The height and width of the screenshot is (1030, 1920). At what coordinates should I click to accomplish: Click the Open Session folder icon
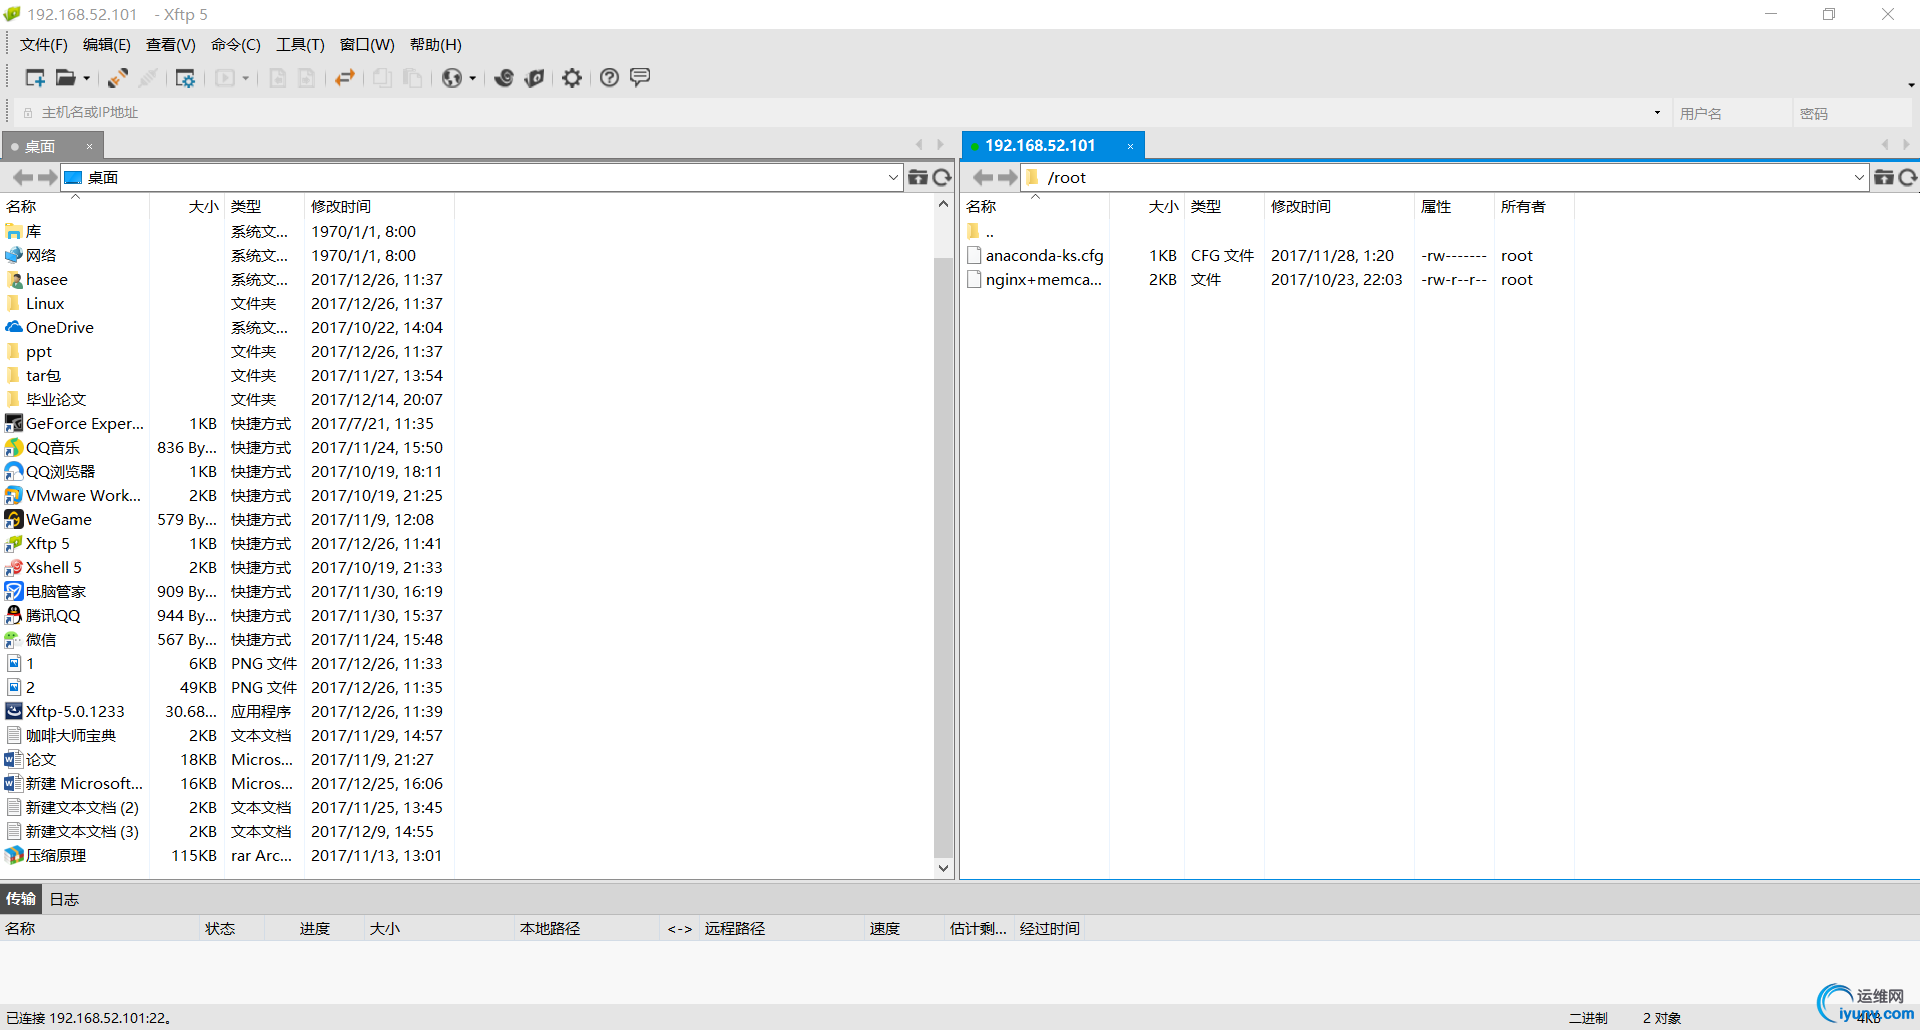pos(65,78)
